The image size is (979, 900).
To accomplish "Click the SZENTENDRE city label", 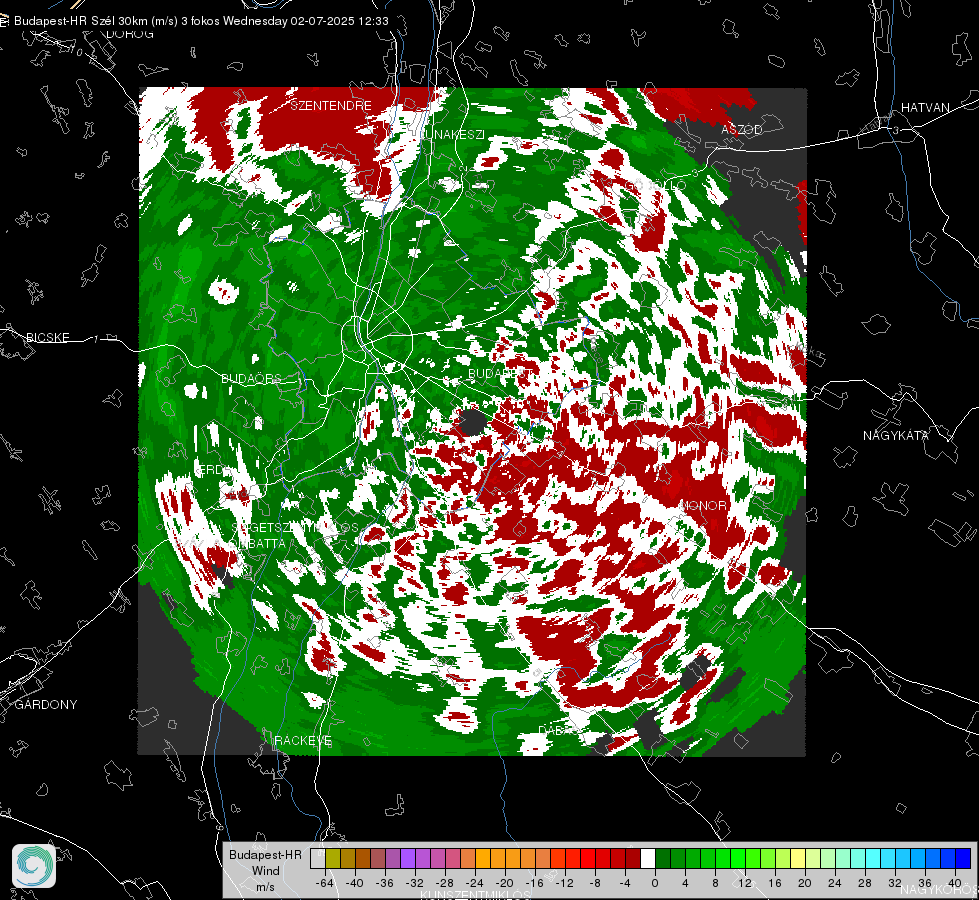I will click(x=331, y=106).
